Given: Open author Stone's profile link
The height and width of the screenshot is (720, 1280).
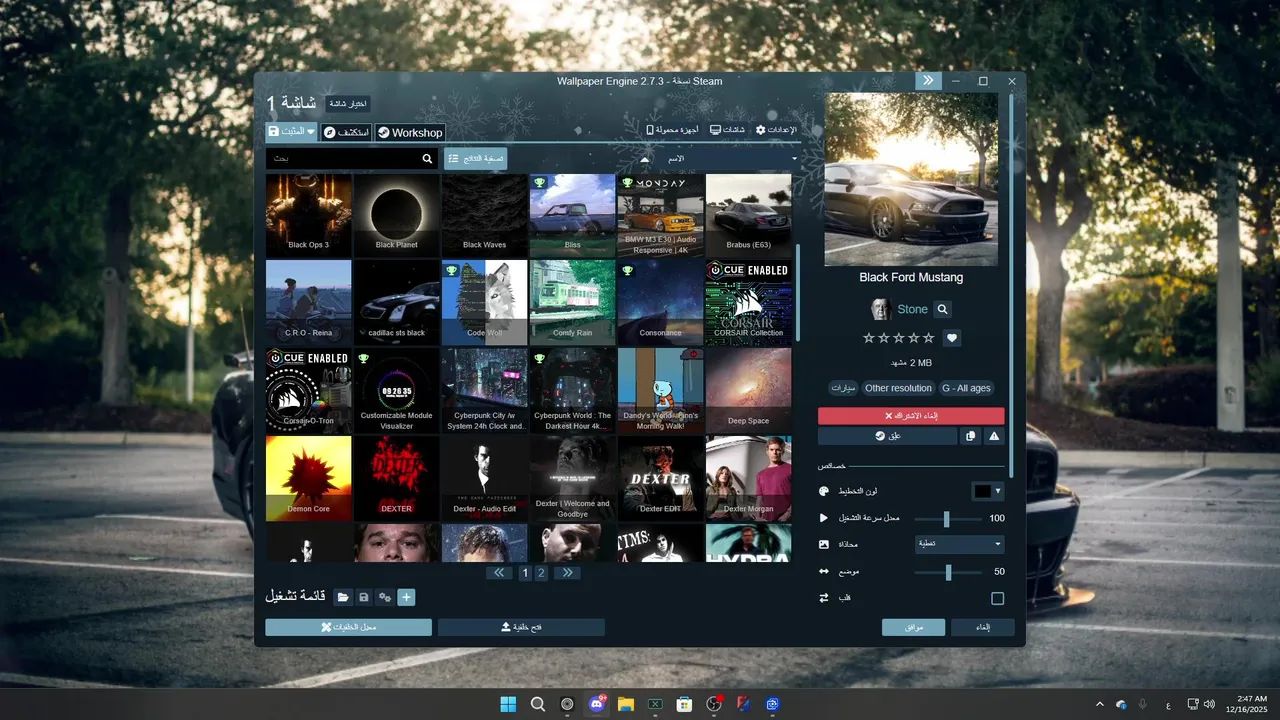Looking at the screenshot, I should (x=912, y=309).
